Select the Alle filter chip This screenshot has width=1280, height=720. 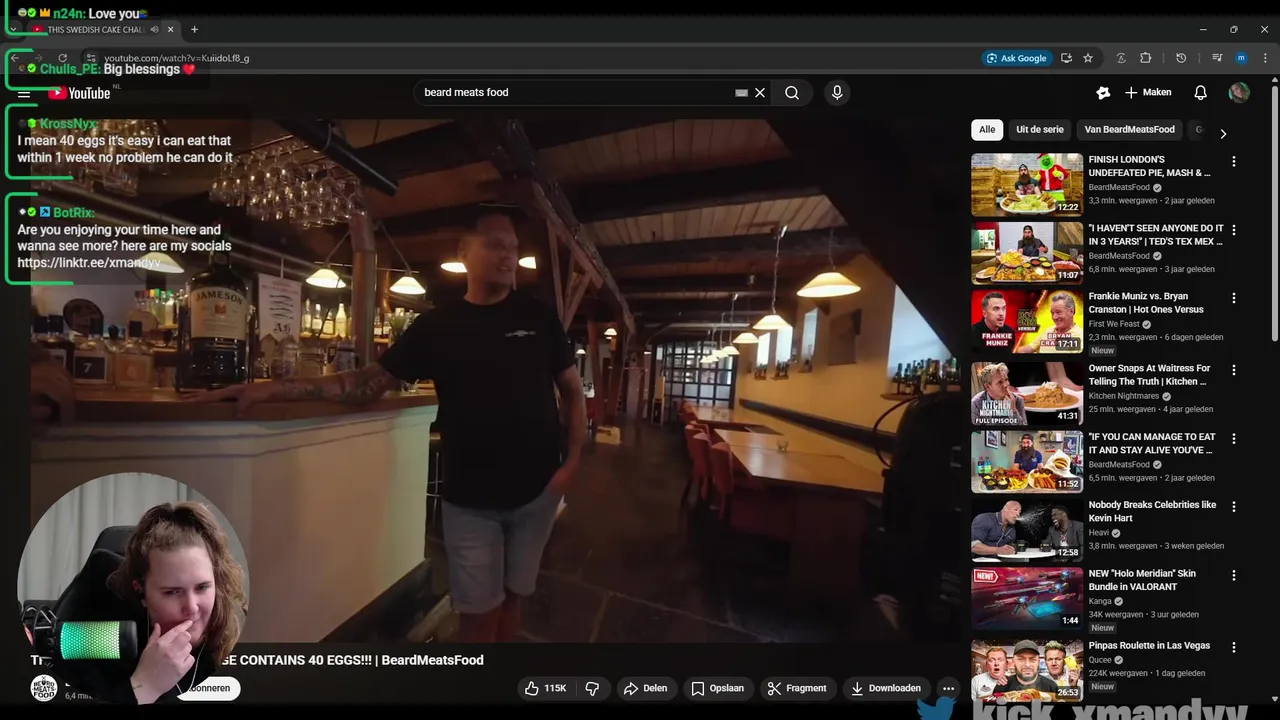tap(987, 129)
